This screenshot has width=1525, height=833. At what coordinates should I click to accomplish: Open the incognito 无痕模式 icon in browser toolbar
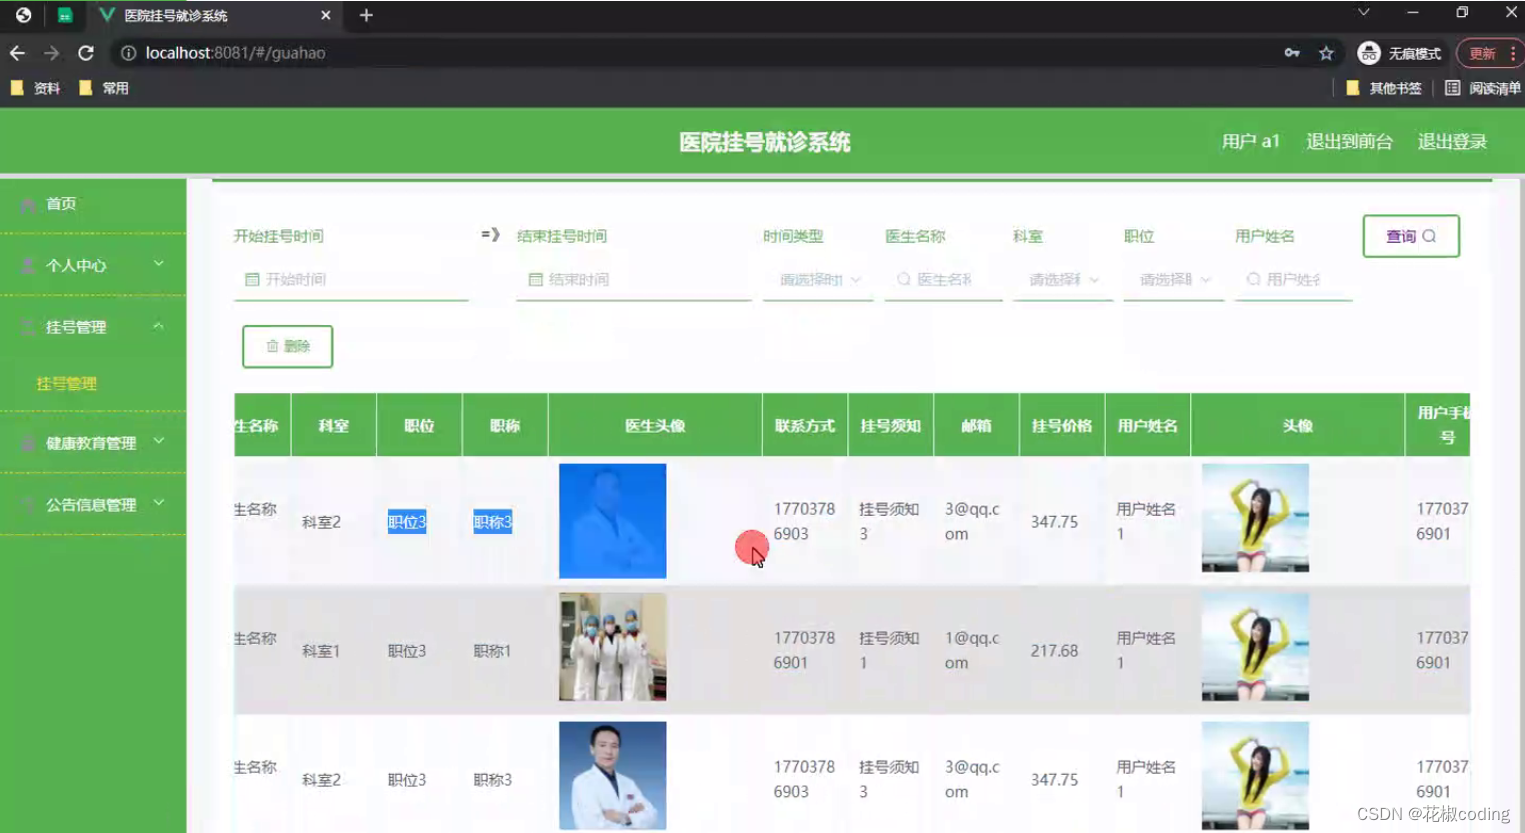[x=1368, y=53]
